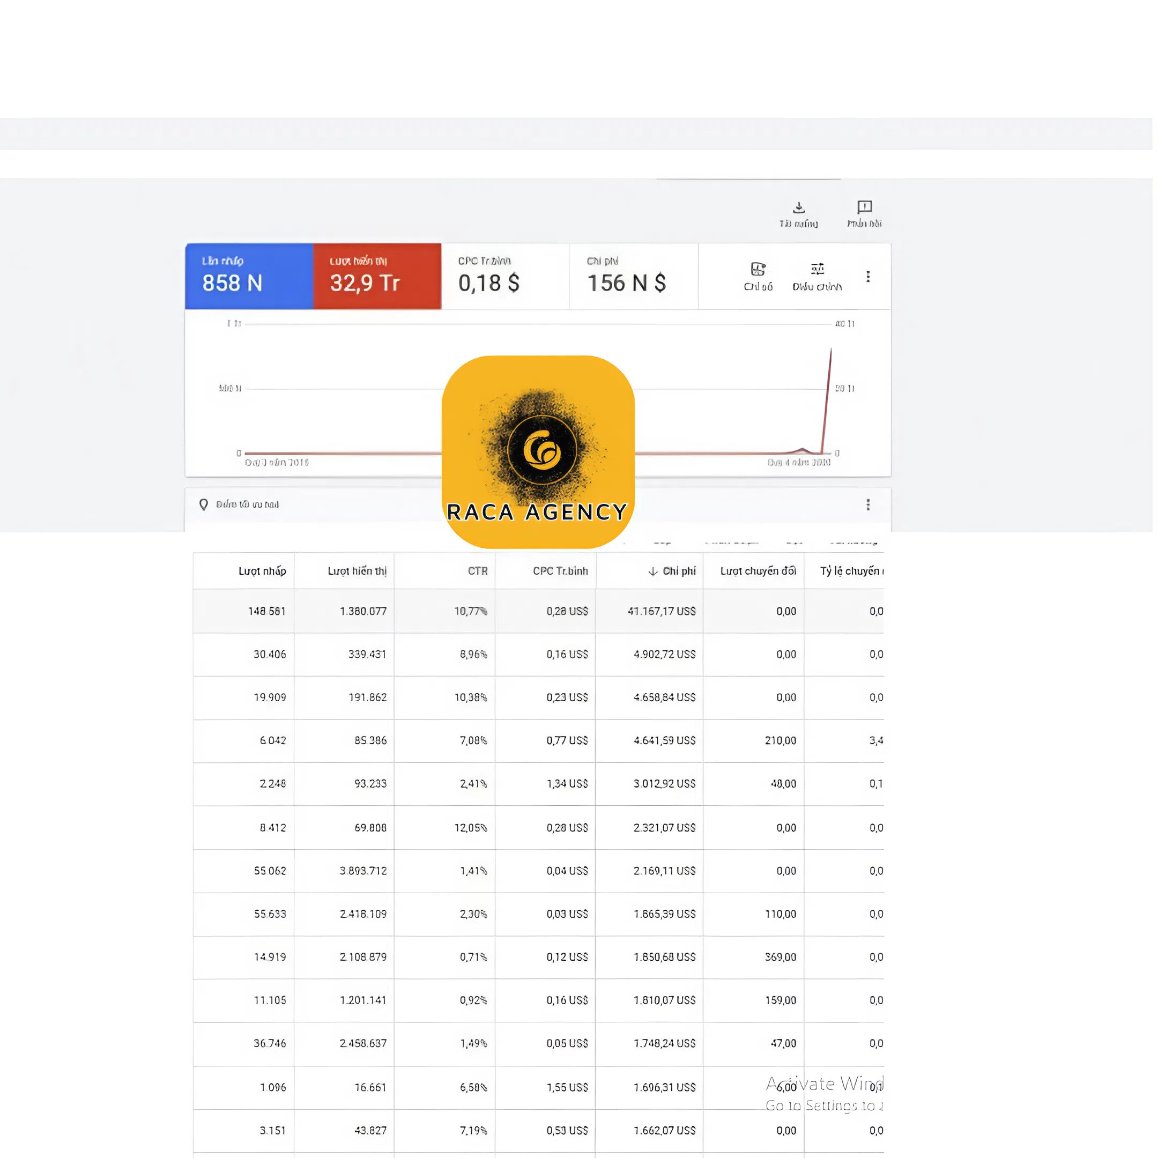Click the clicks cell 19.909
Viewport: 1158px width, 1158px height.
(x=270, y=697)
